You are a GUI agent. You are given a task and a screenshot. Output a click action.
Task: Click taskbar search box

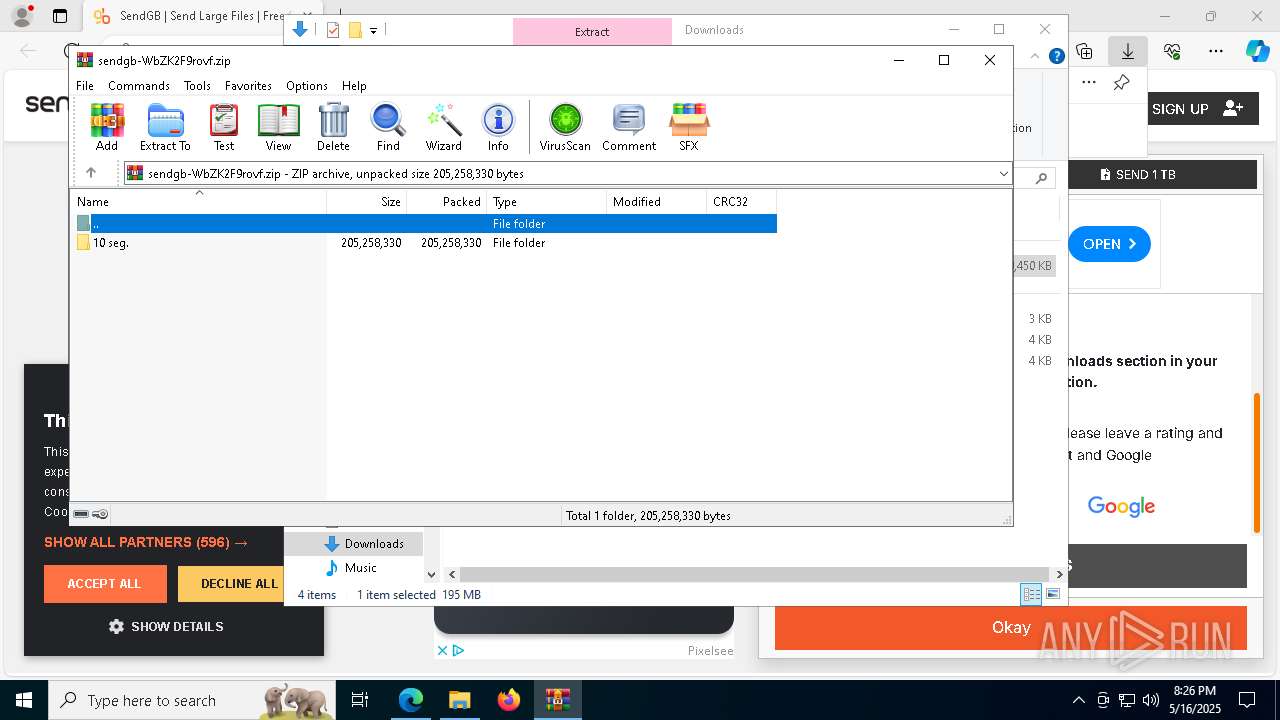tap(192, 700)
